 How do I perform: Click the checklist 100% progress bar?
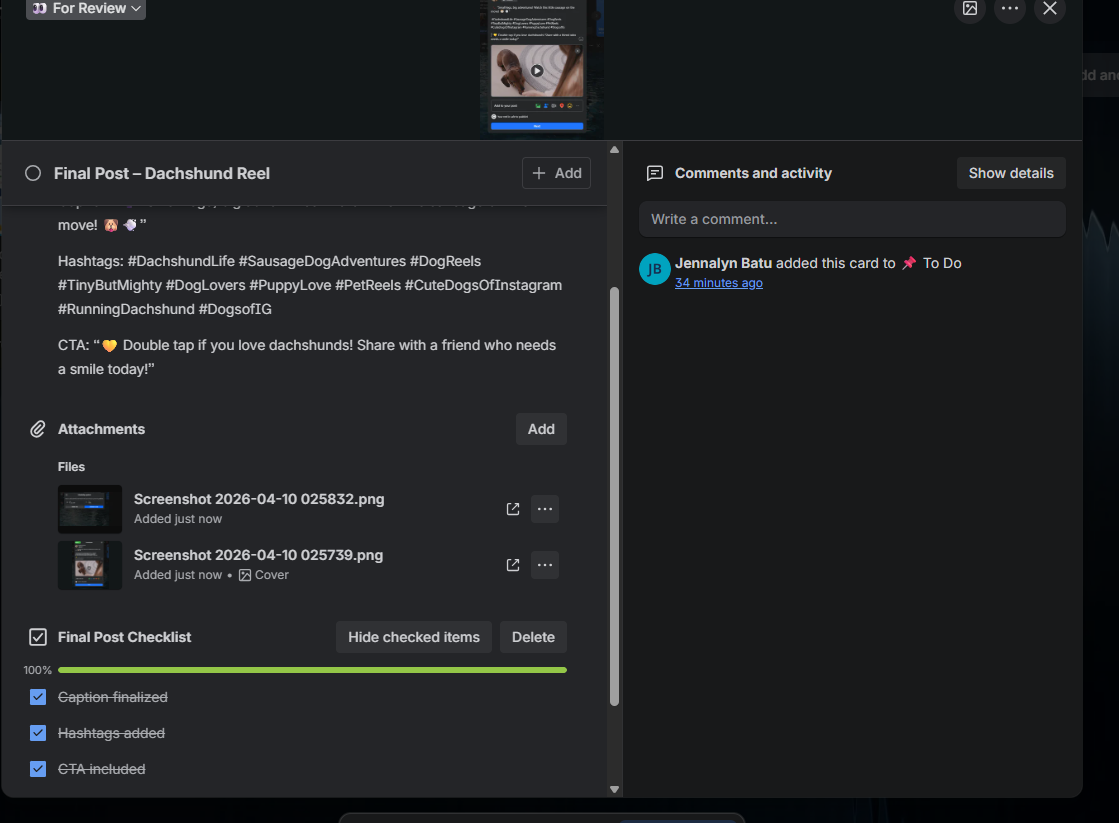313,670
